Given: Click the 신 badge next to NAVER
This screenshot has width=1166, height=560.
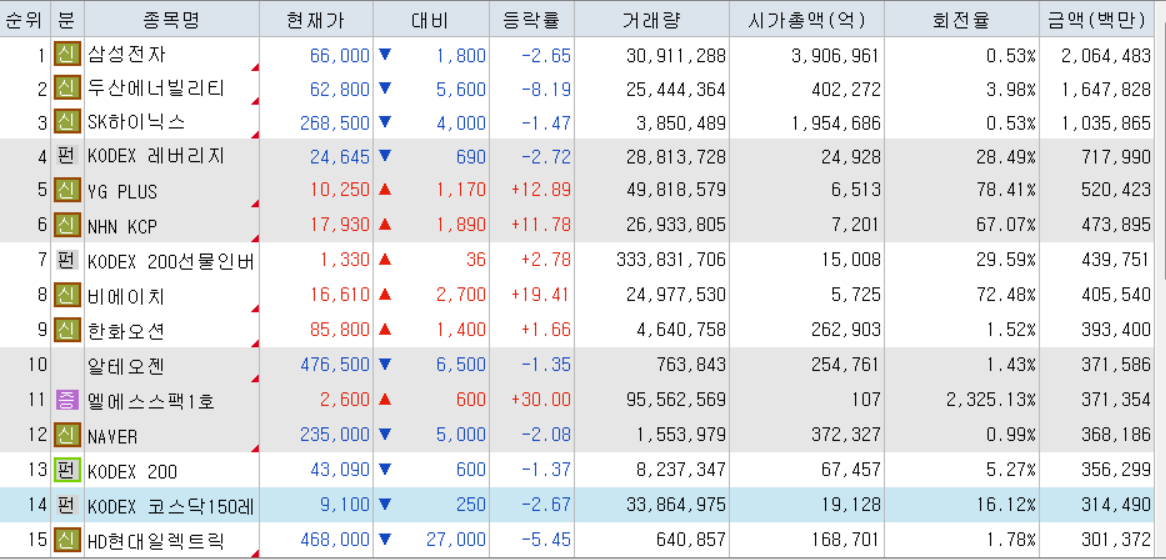Looking at the screenshot, I should tap(67, 436).
